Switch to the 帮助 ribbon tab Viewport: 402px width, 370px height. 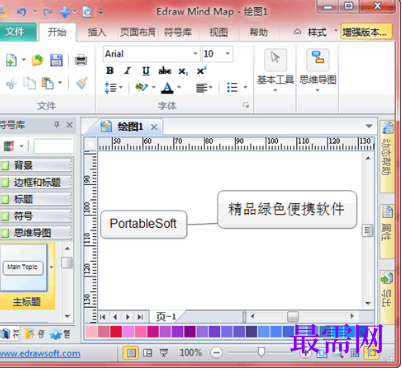pos(259,32)
